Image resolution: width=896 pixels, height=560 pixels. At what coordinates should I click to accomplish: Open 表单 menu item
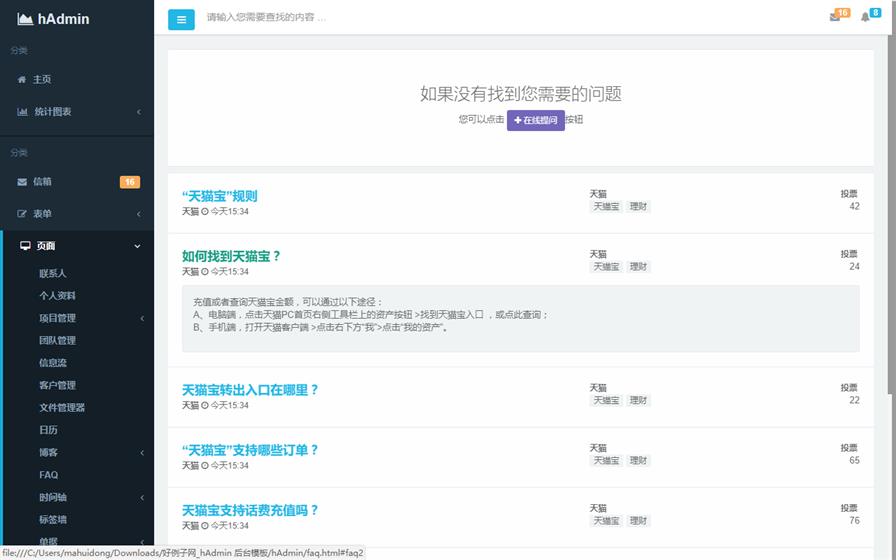[x=42, y=214]
